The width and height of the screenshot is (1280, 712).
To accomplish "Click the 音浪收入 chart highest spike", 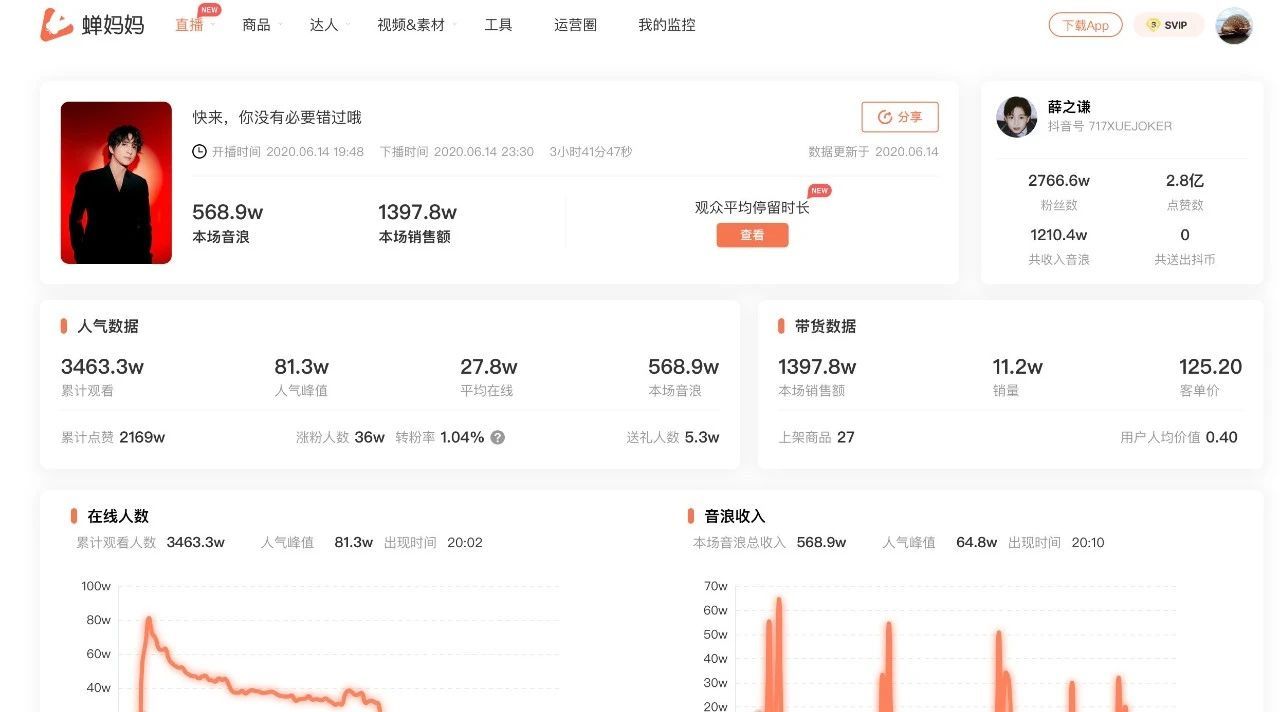I will tap(779, 600).
